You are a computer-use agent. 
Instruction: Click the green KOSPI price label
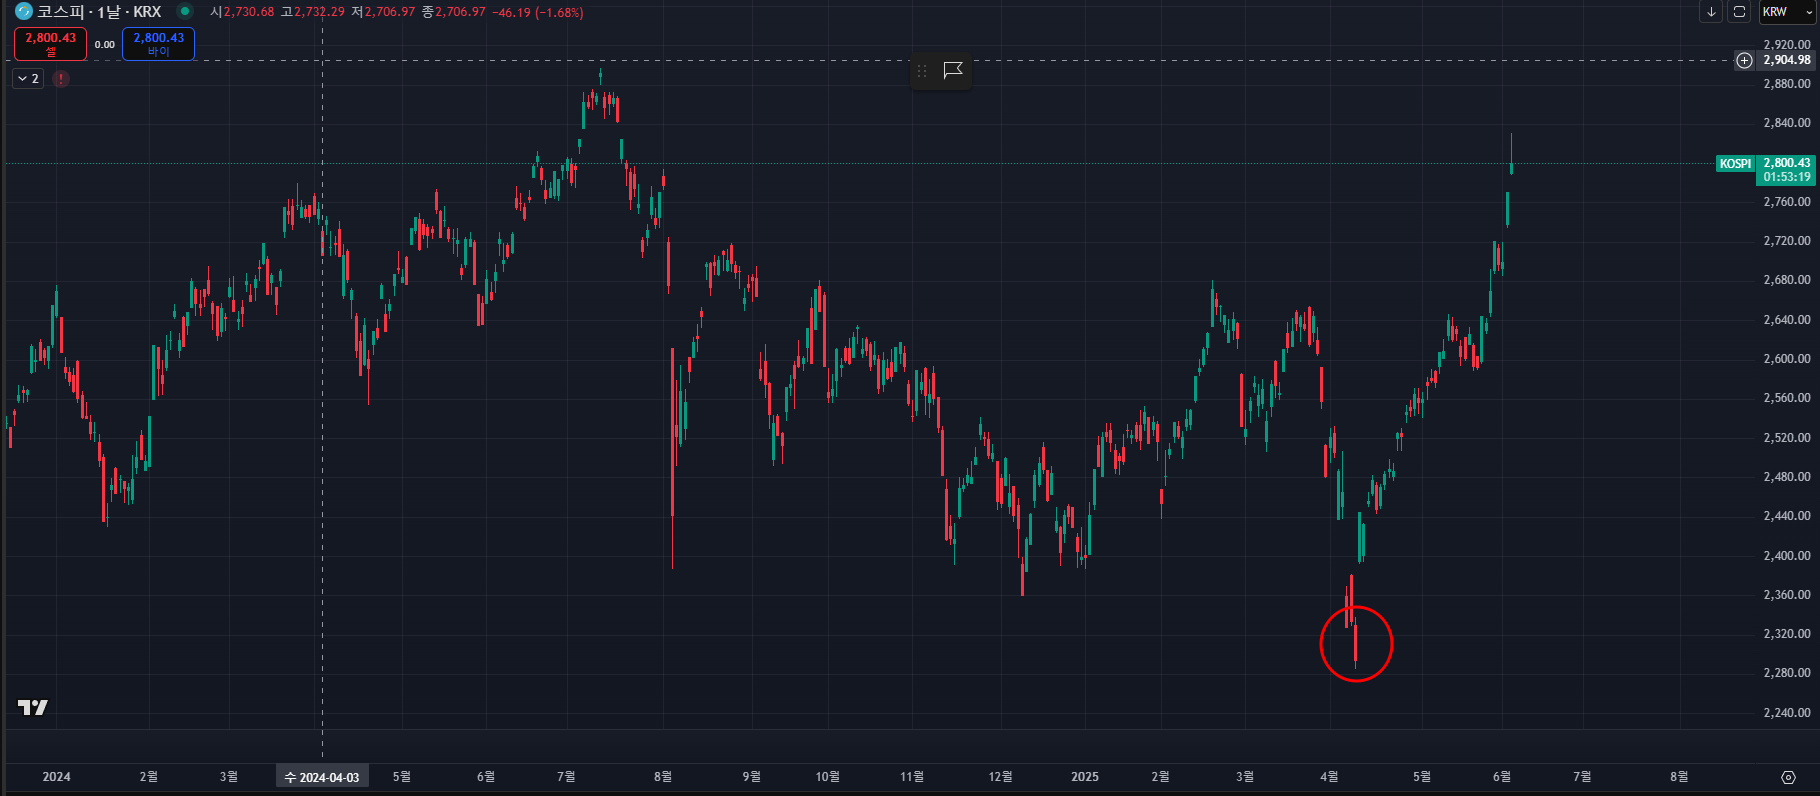(x=1735, y=163)
